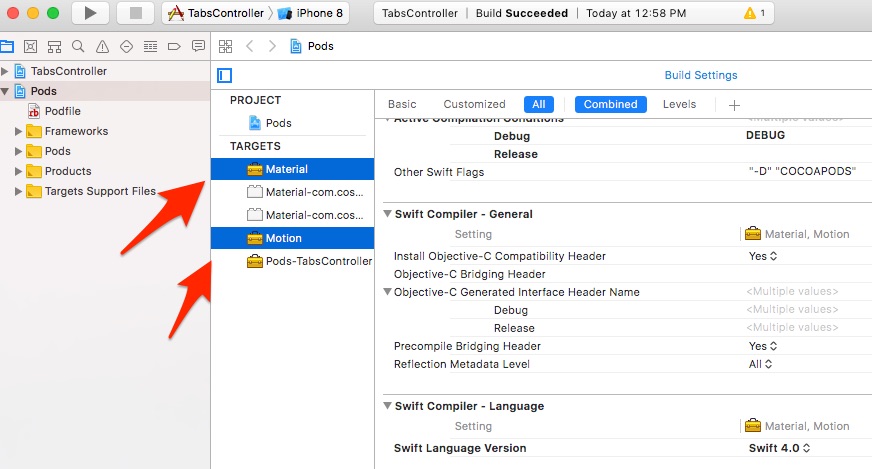Open the Swift Language Version Swift 4.0 popup
The height and width of the screenshot is (469, 872).
point(779,448)
